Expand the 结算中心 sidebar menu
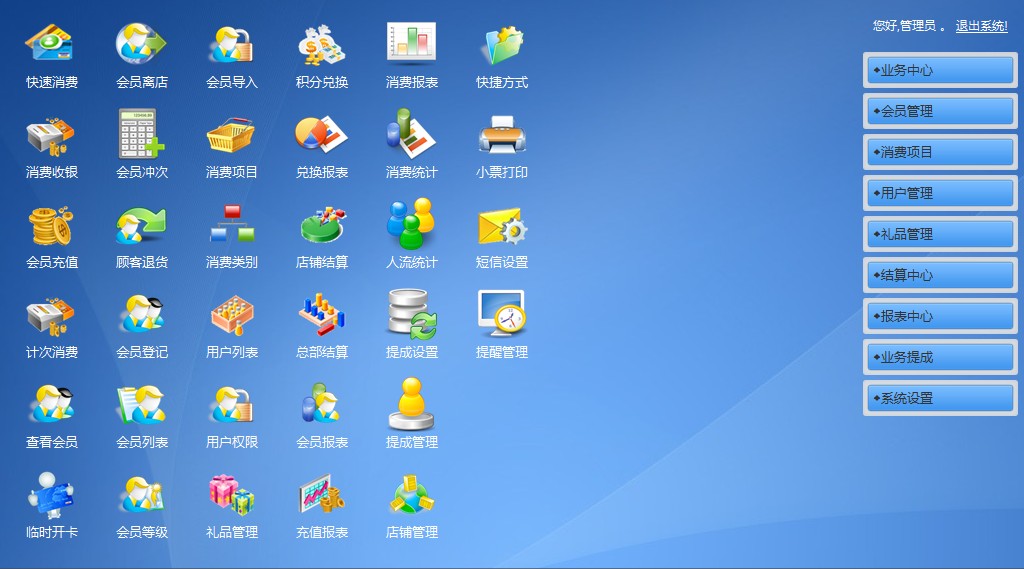 940,275
